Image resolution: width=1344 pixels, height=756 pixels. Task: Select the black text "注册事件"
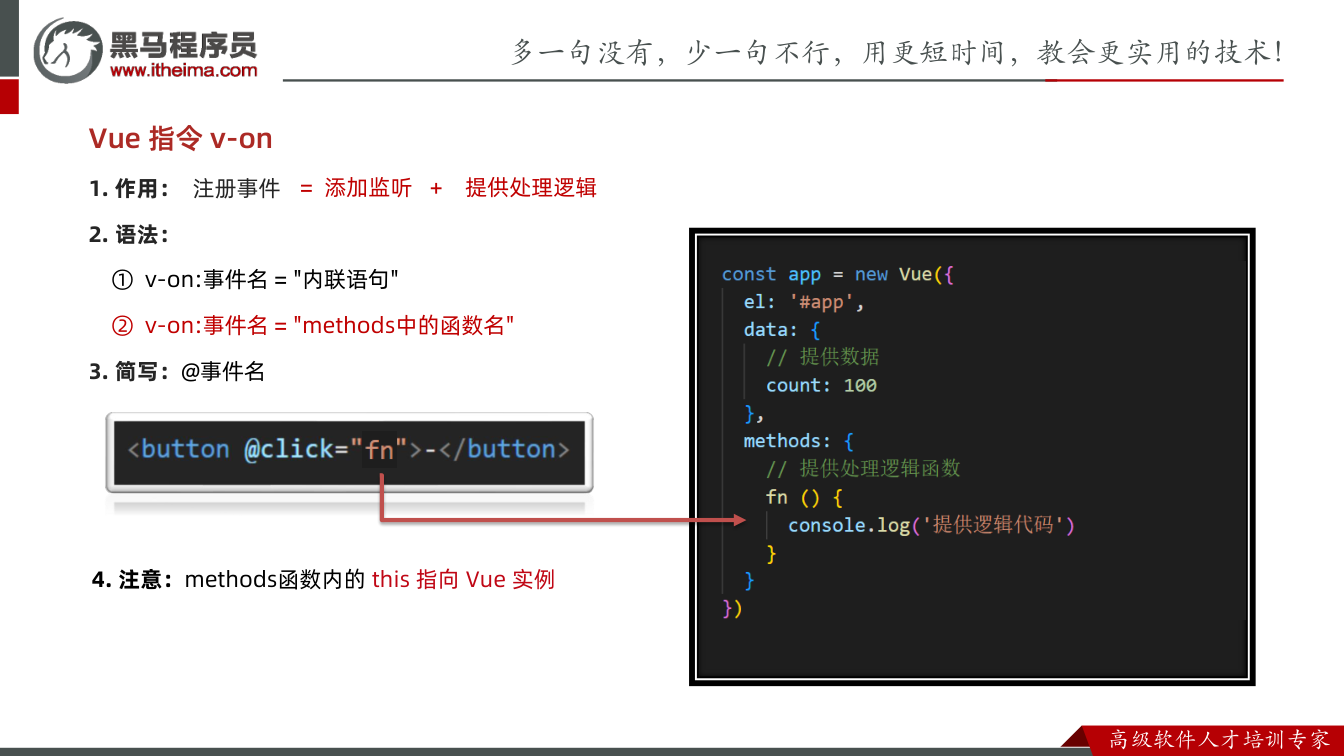[236, 188]
